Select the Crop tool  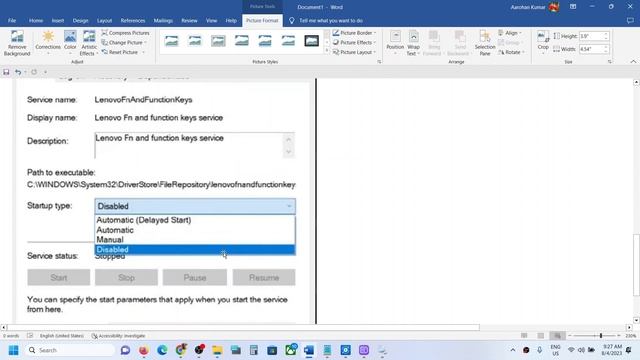pyautogui.click(x=543, y=41)
